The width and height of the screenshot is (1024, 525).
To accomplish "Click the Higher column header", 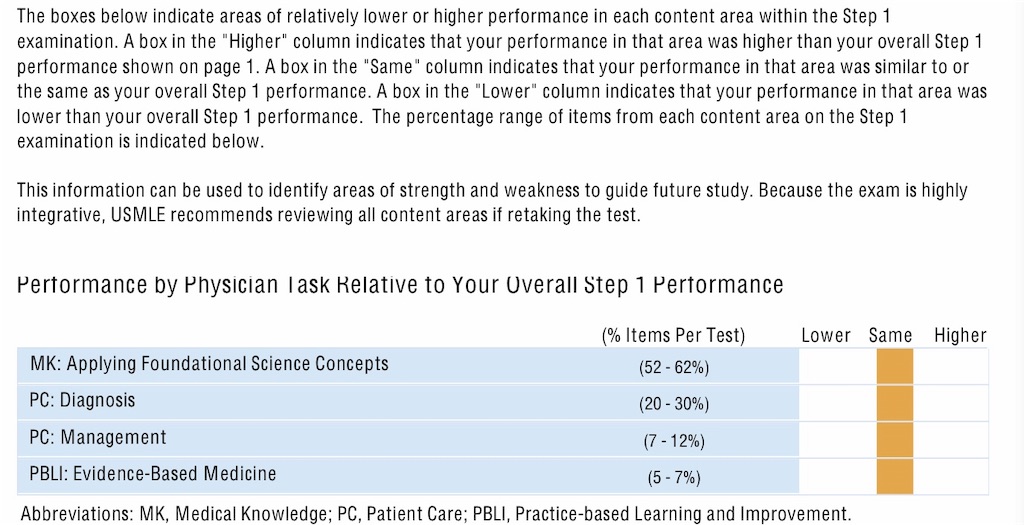I will 960,336.
